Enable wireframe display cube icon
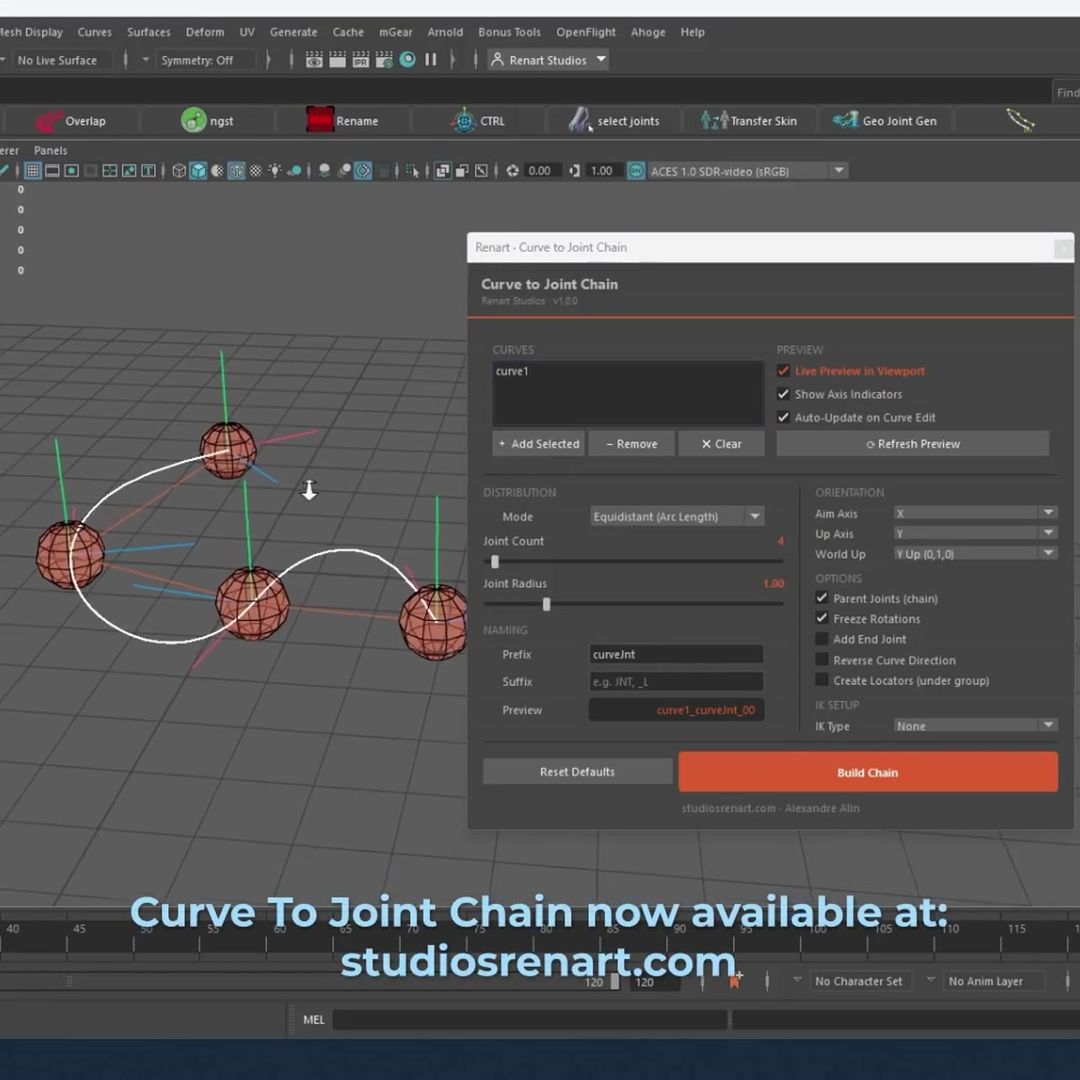This screenshot has width=1080, height=1080. [179, 171]
